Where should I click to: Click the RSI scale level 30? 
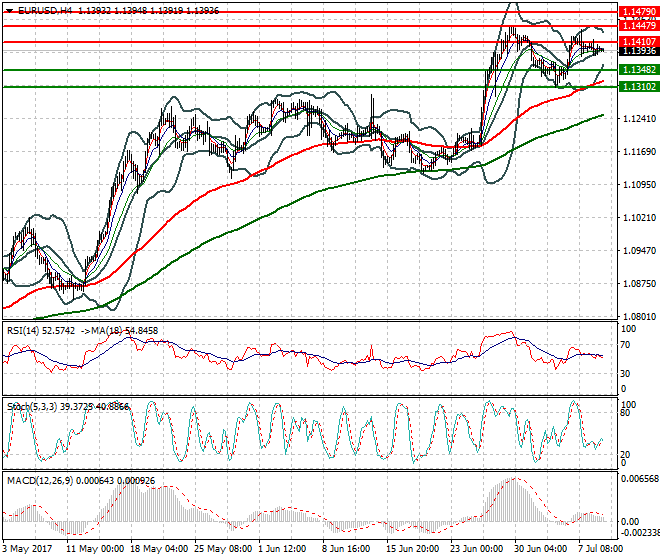click(625, 373)
